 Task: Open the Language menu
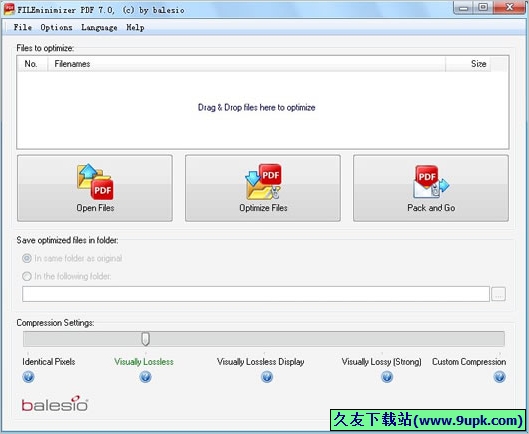[99, 27]
